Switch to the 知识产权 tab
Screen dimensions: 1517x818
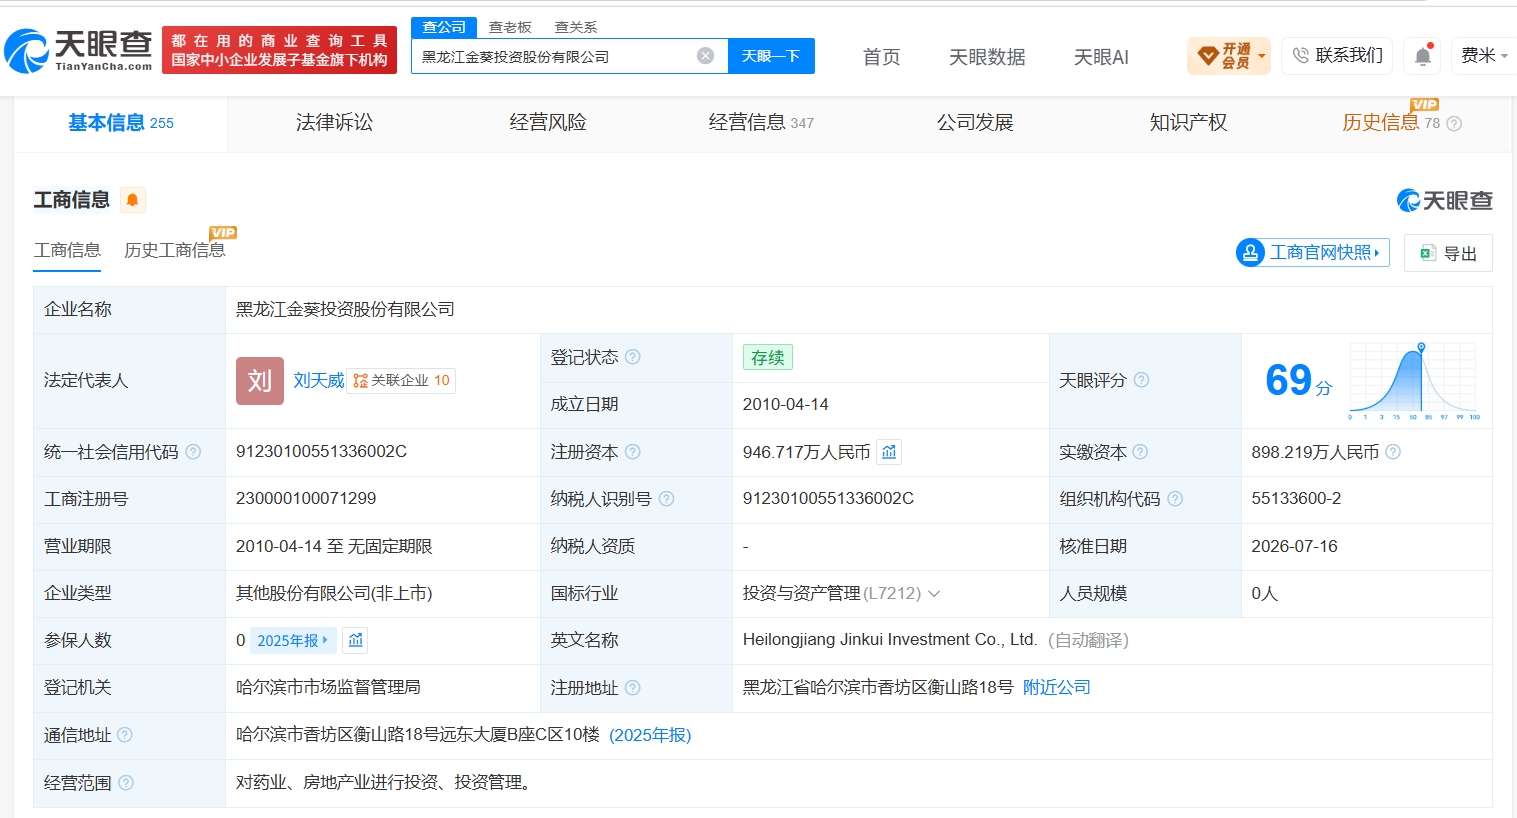click(x=1188, y=123)
